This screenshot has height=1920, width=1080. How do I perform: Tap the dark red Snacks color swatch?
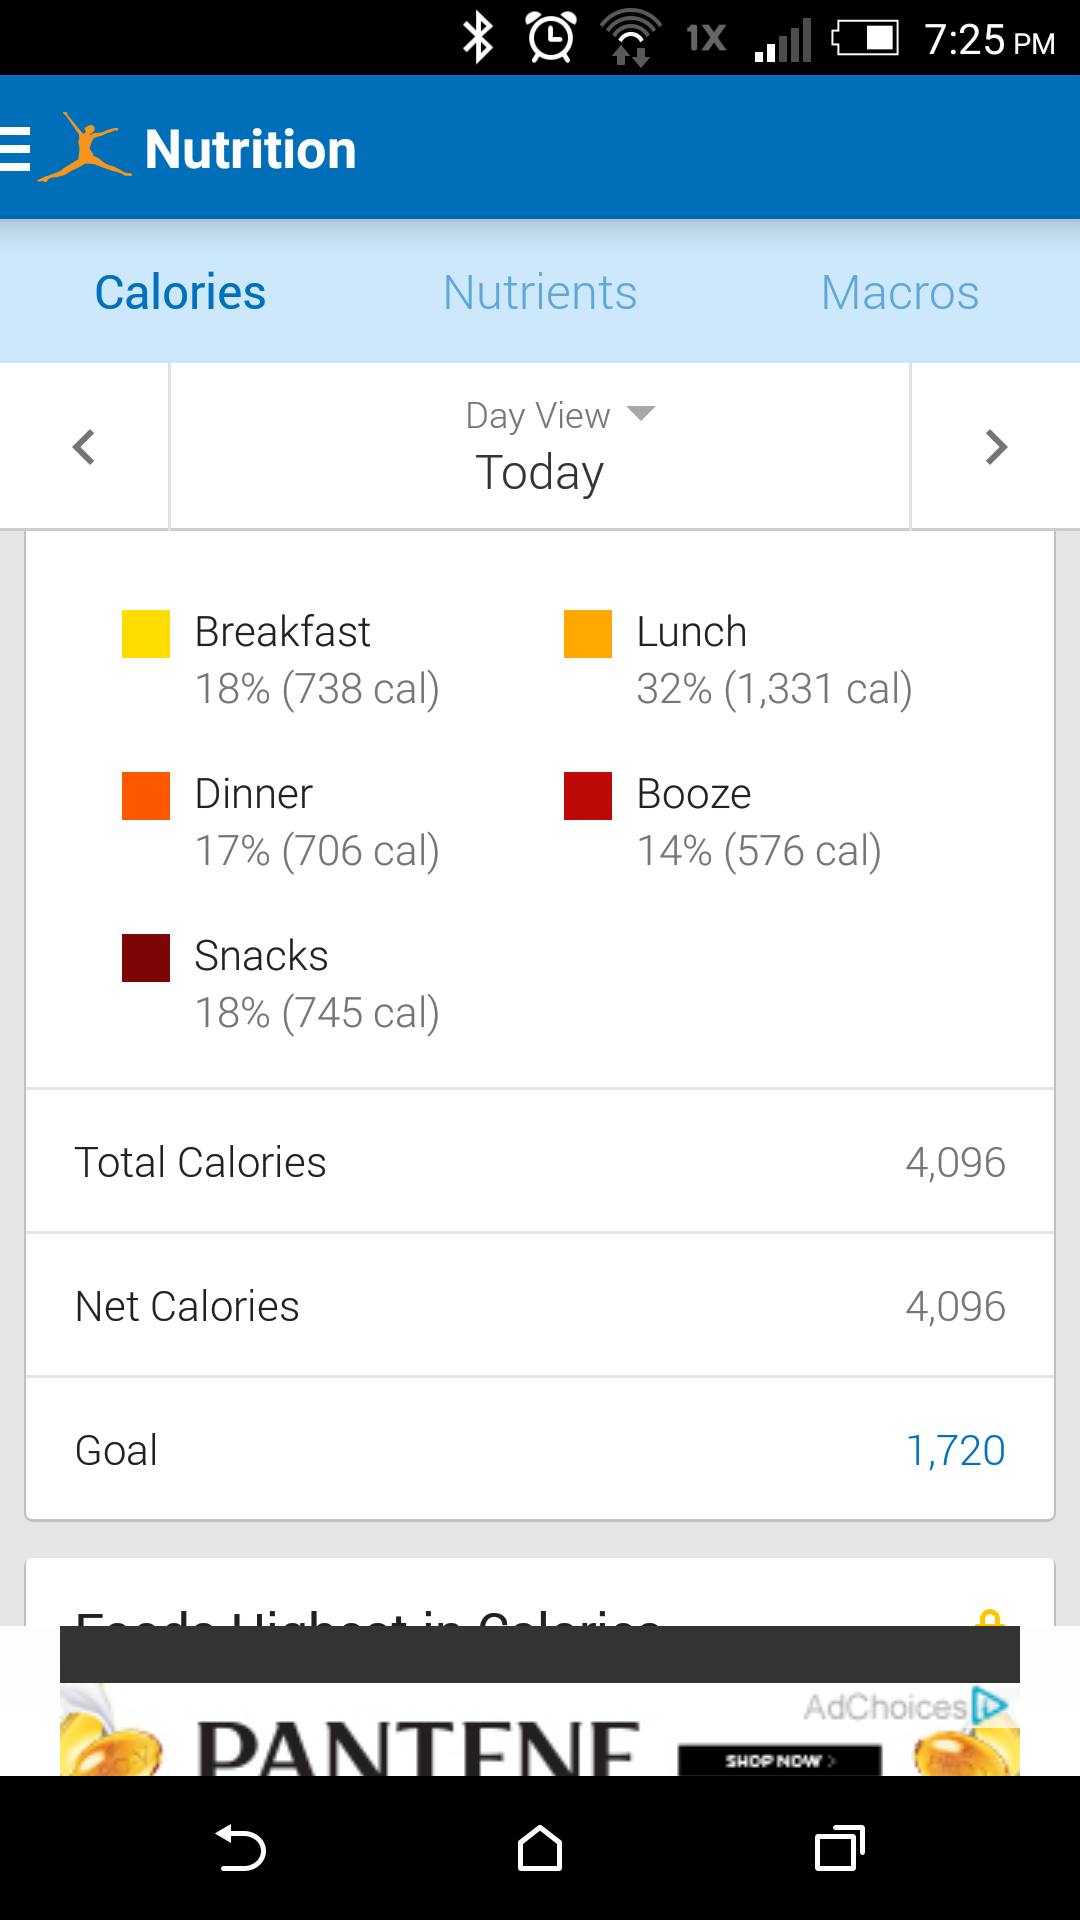pos(146,958)
